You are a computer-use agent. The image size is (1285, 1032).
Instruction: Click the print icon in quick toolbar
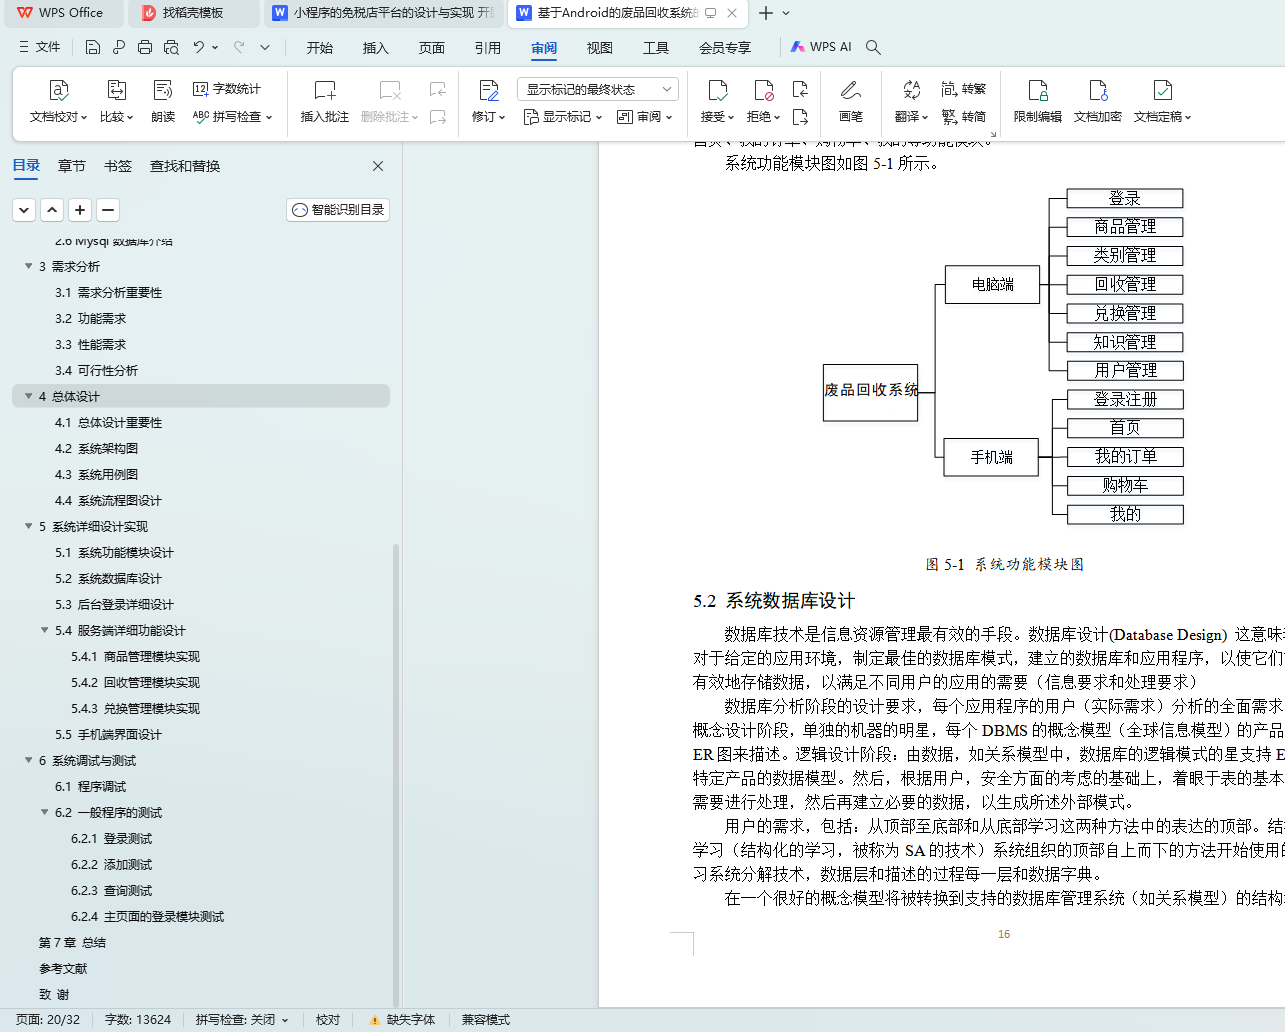[x=145, y=47]
